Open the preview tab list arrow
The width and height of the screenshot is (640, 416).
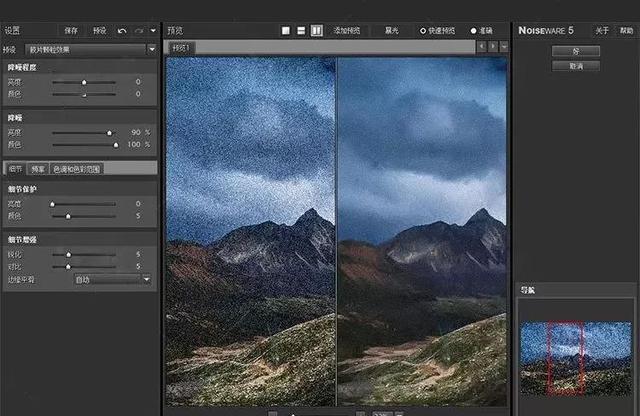tap(503, 47)
